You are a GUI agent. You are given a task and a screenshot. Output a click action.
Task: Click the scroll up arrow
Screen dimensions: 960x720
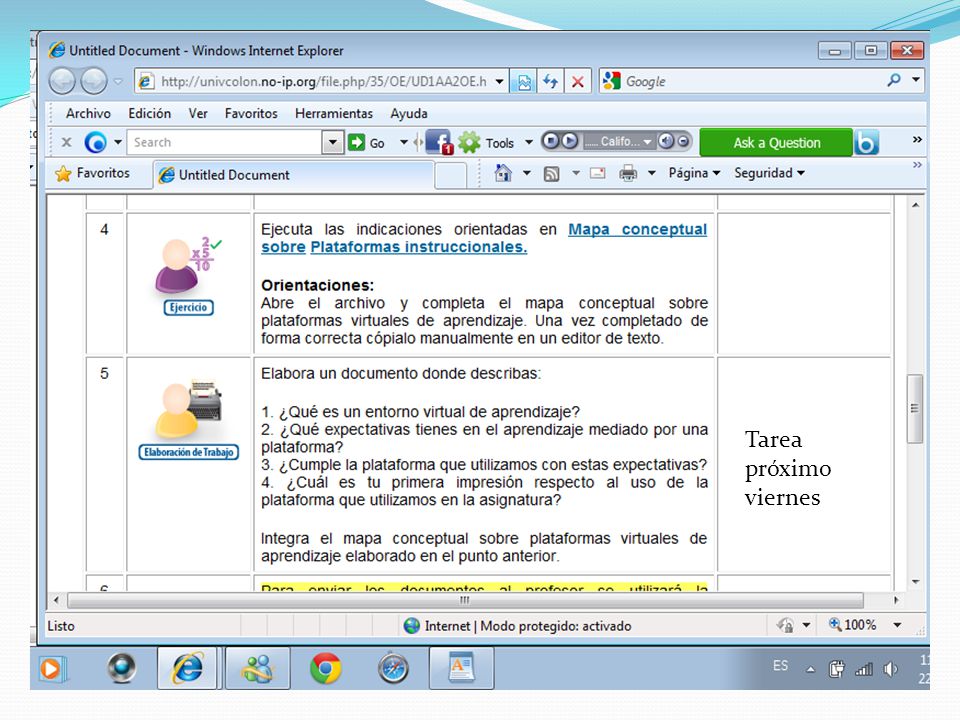click(x=915, y=205)
